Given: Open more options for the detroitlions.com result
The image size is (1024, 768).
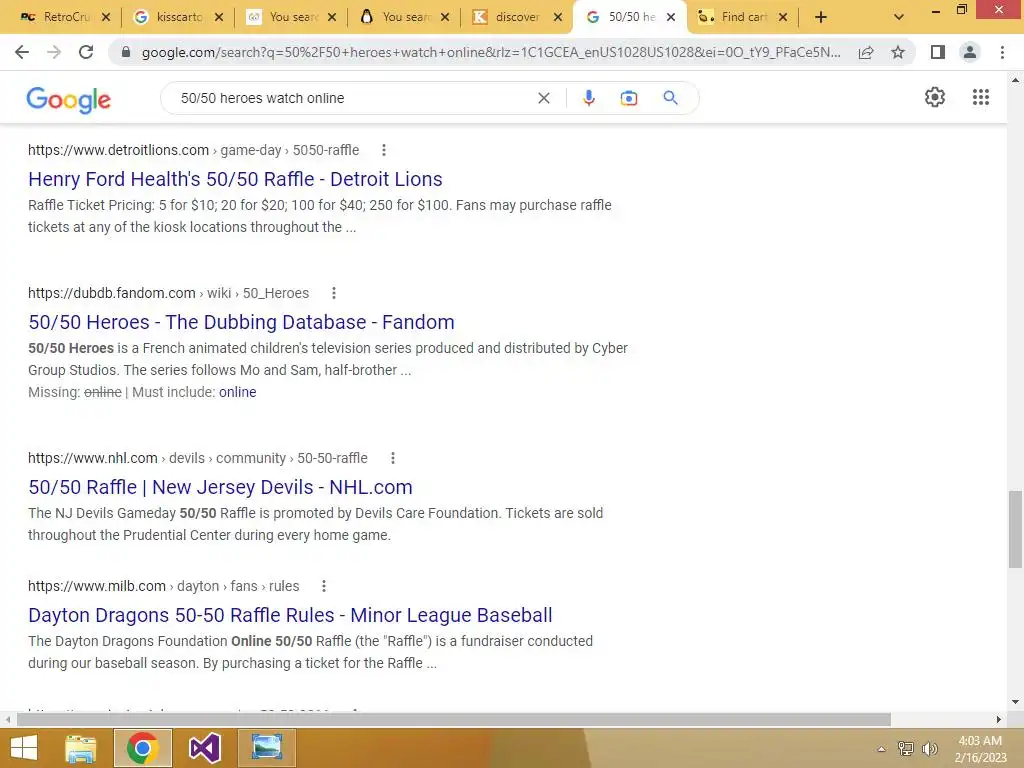Looking at the screenshot, I should click(x=384, y=150).
